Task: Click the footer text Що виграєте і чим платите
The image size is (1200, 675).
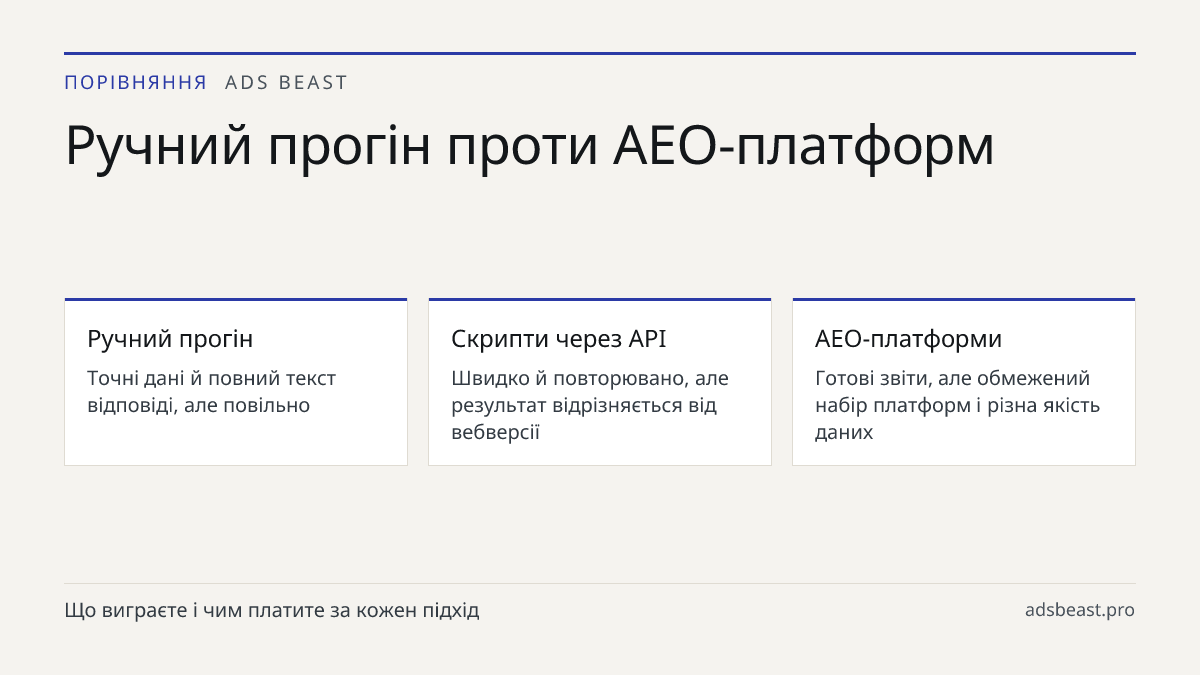Action: point(272,610)
